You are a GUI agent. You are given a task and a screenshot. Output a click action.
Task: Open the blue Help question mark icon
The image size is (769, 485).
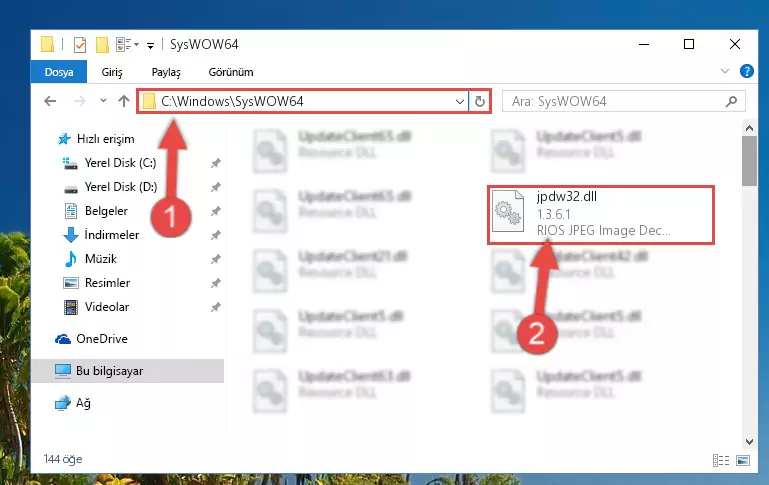coord(746,72)
